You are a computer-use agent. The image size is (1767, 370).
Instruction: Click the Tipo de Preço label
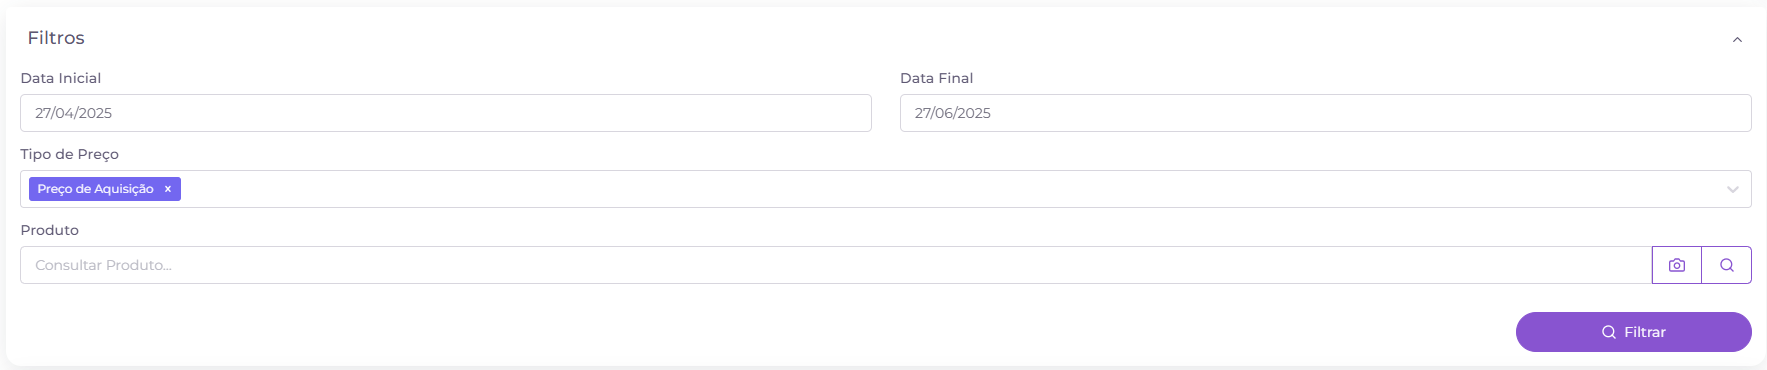(70, 154)
